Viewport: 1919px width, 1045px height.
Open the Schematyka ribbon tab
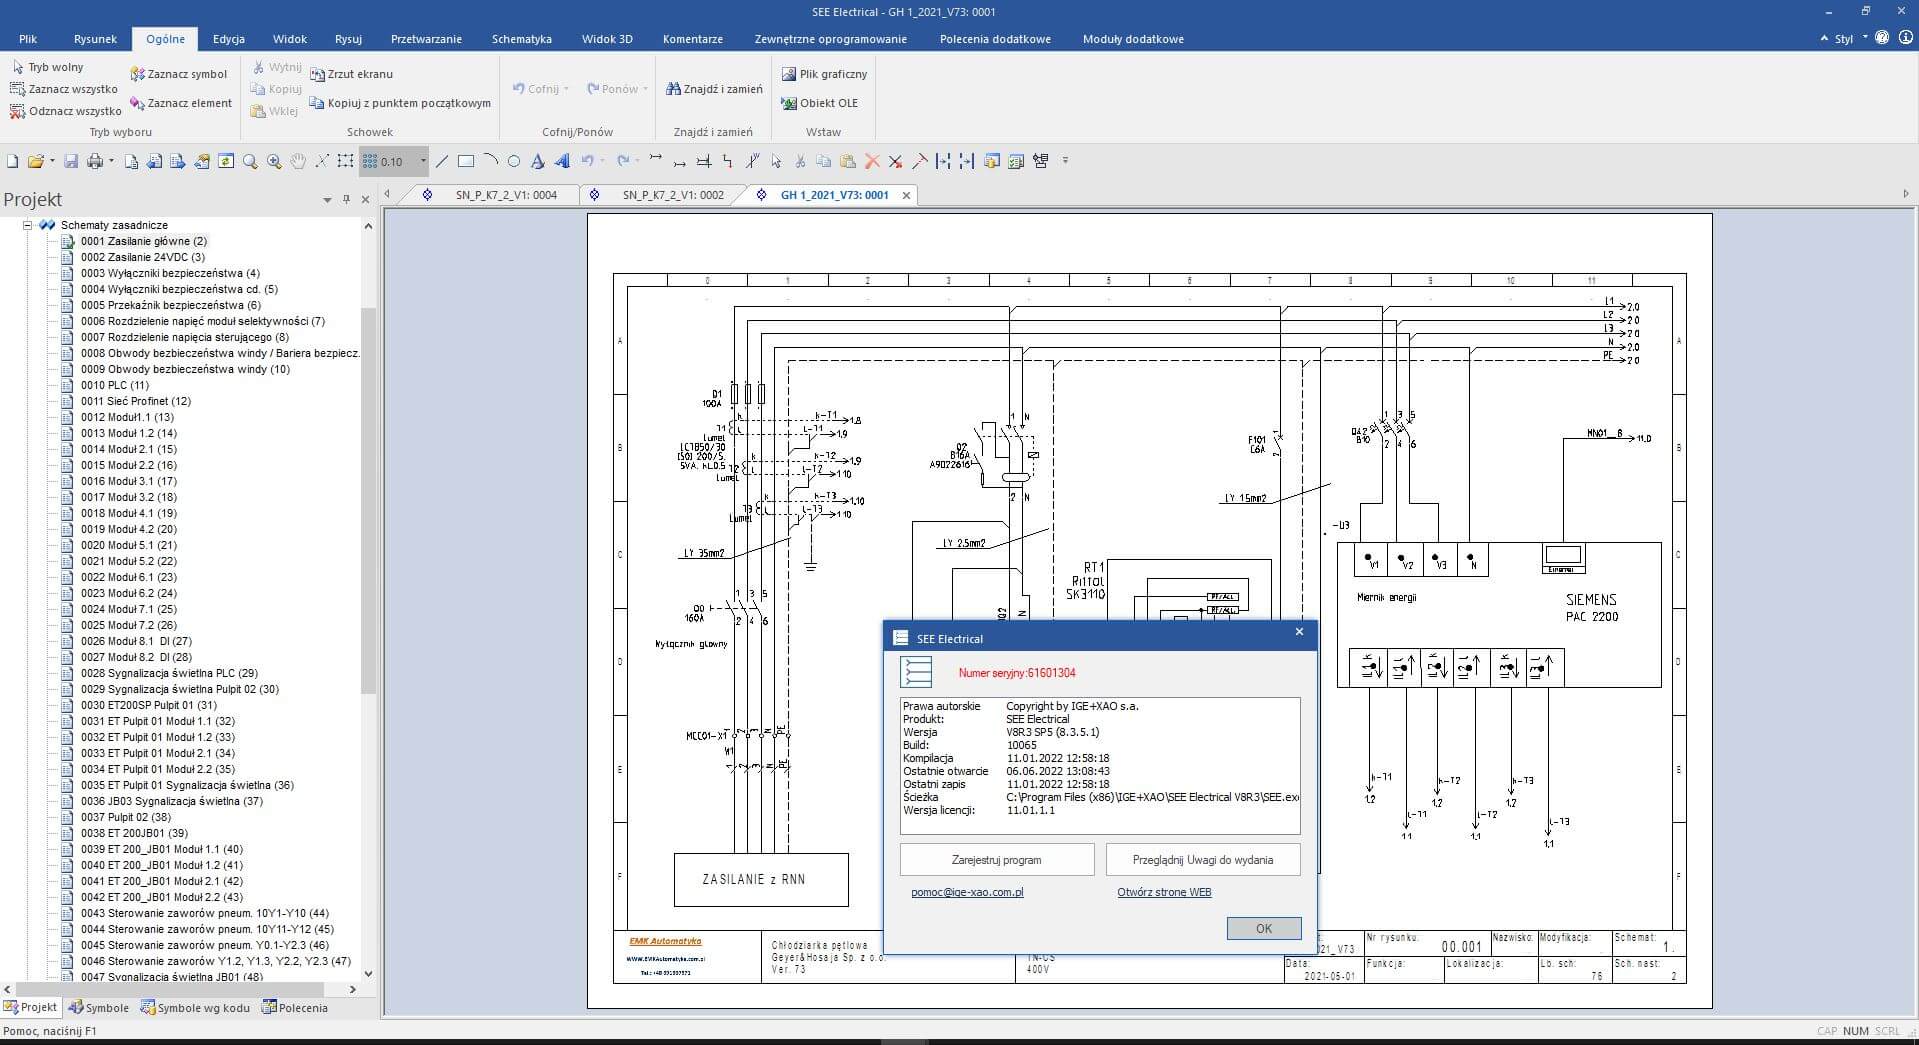[521, 39]
